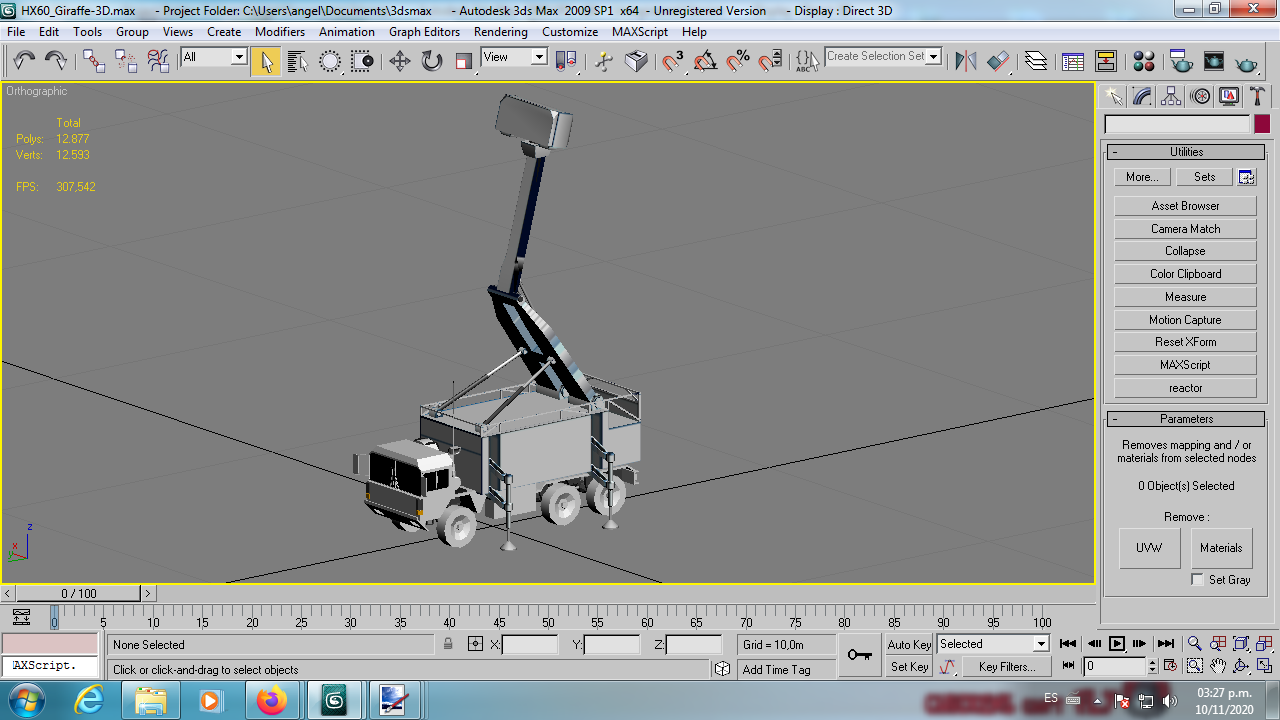This screenshot has width=1280, height=720.
Task: Click the object color swatch
Action: 1262,124
